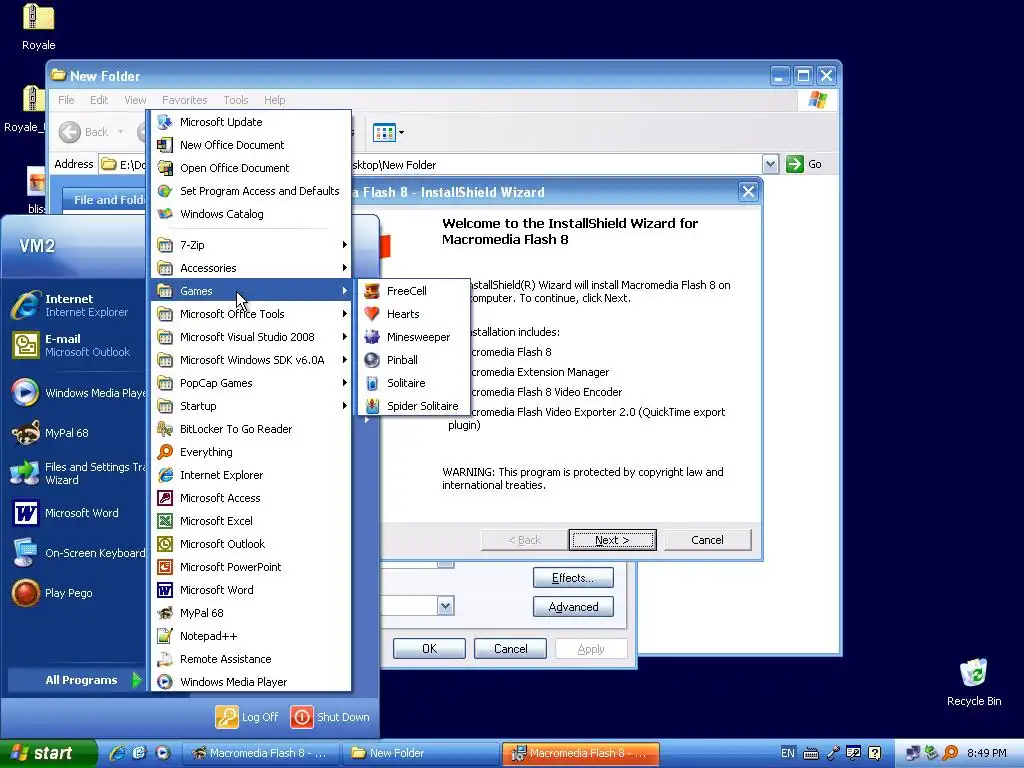Open Microsoft Update in All Programs
The height and width of the screenshot is (768, 1024).
251,121
